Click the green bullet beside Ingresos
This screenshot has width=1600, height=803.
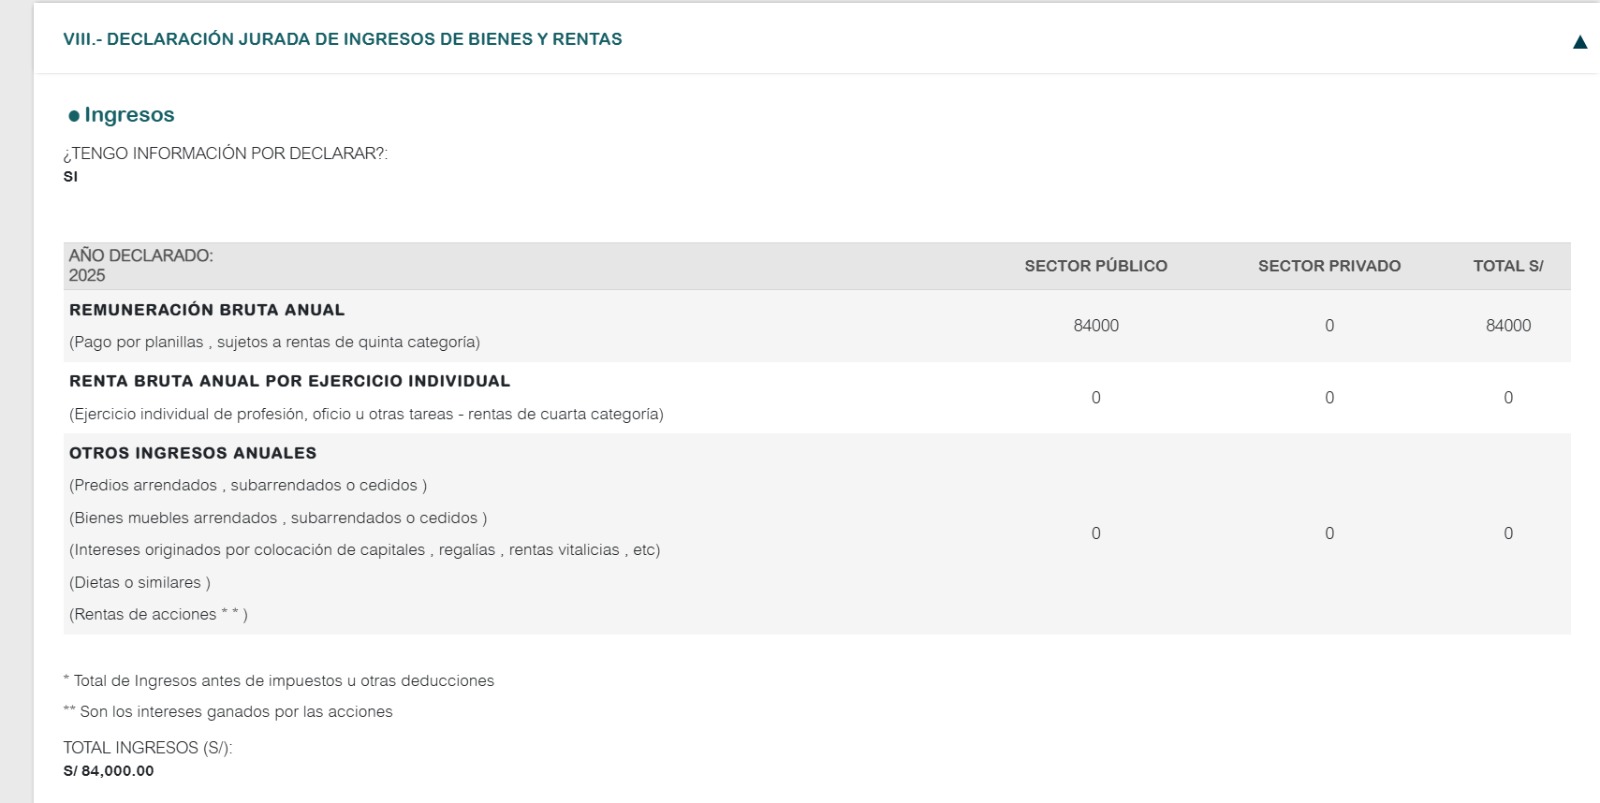click(x=74, y=116)
